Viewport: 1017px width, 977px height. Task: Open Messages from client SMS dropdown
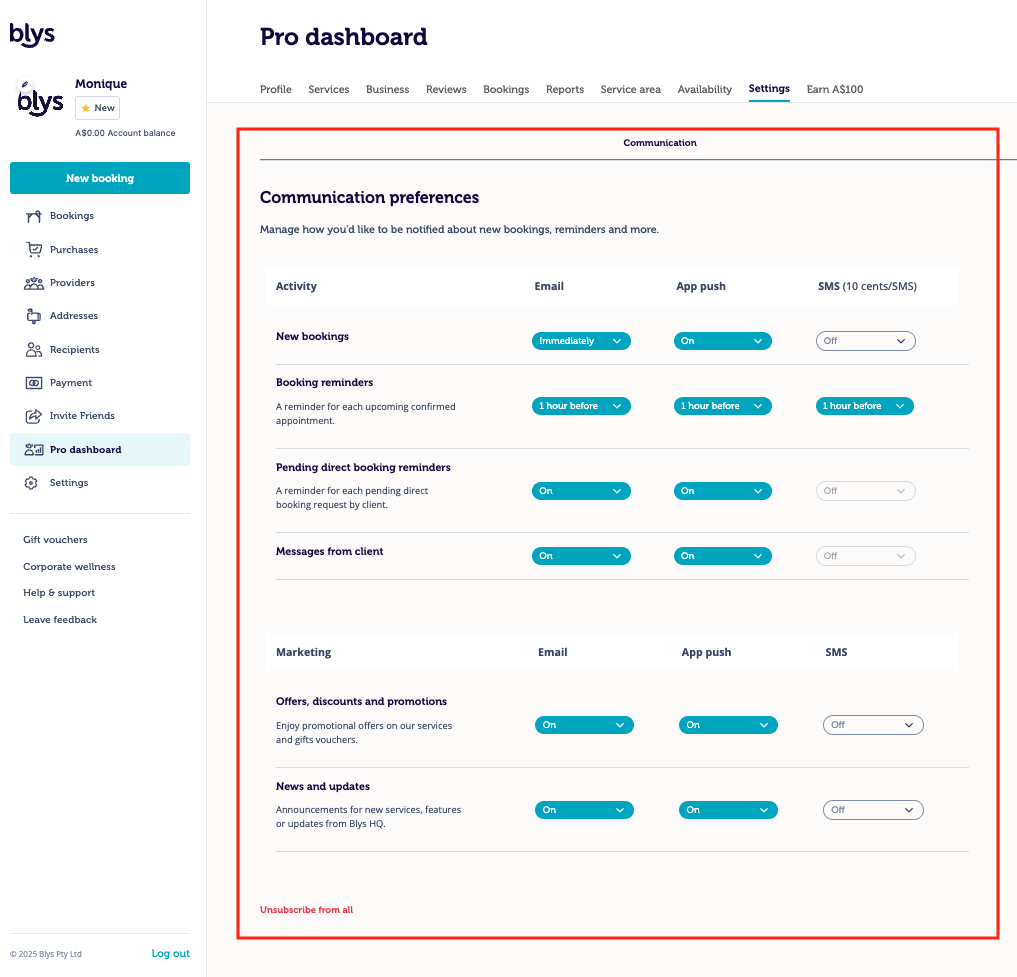pyautogui.click(x=865, y=556)
